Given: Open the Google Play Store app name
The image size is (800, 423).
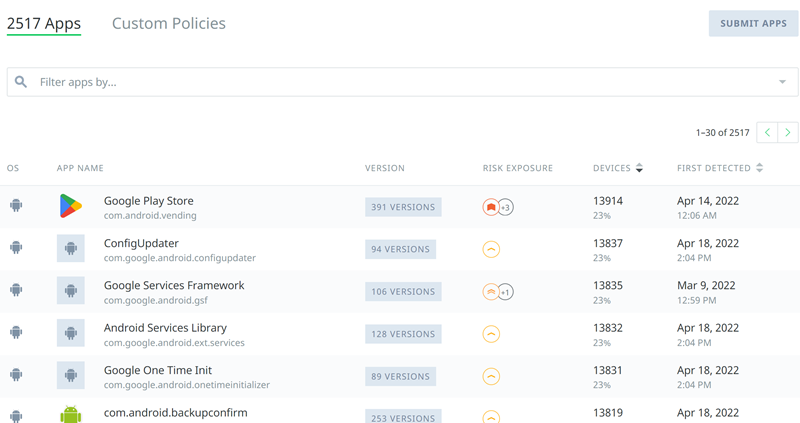Looking at the screenshot, I should (x=148, y=201).
